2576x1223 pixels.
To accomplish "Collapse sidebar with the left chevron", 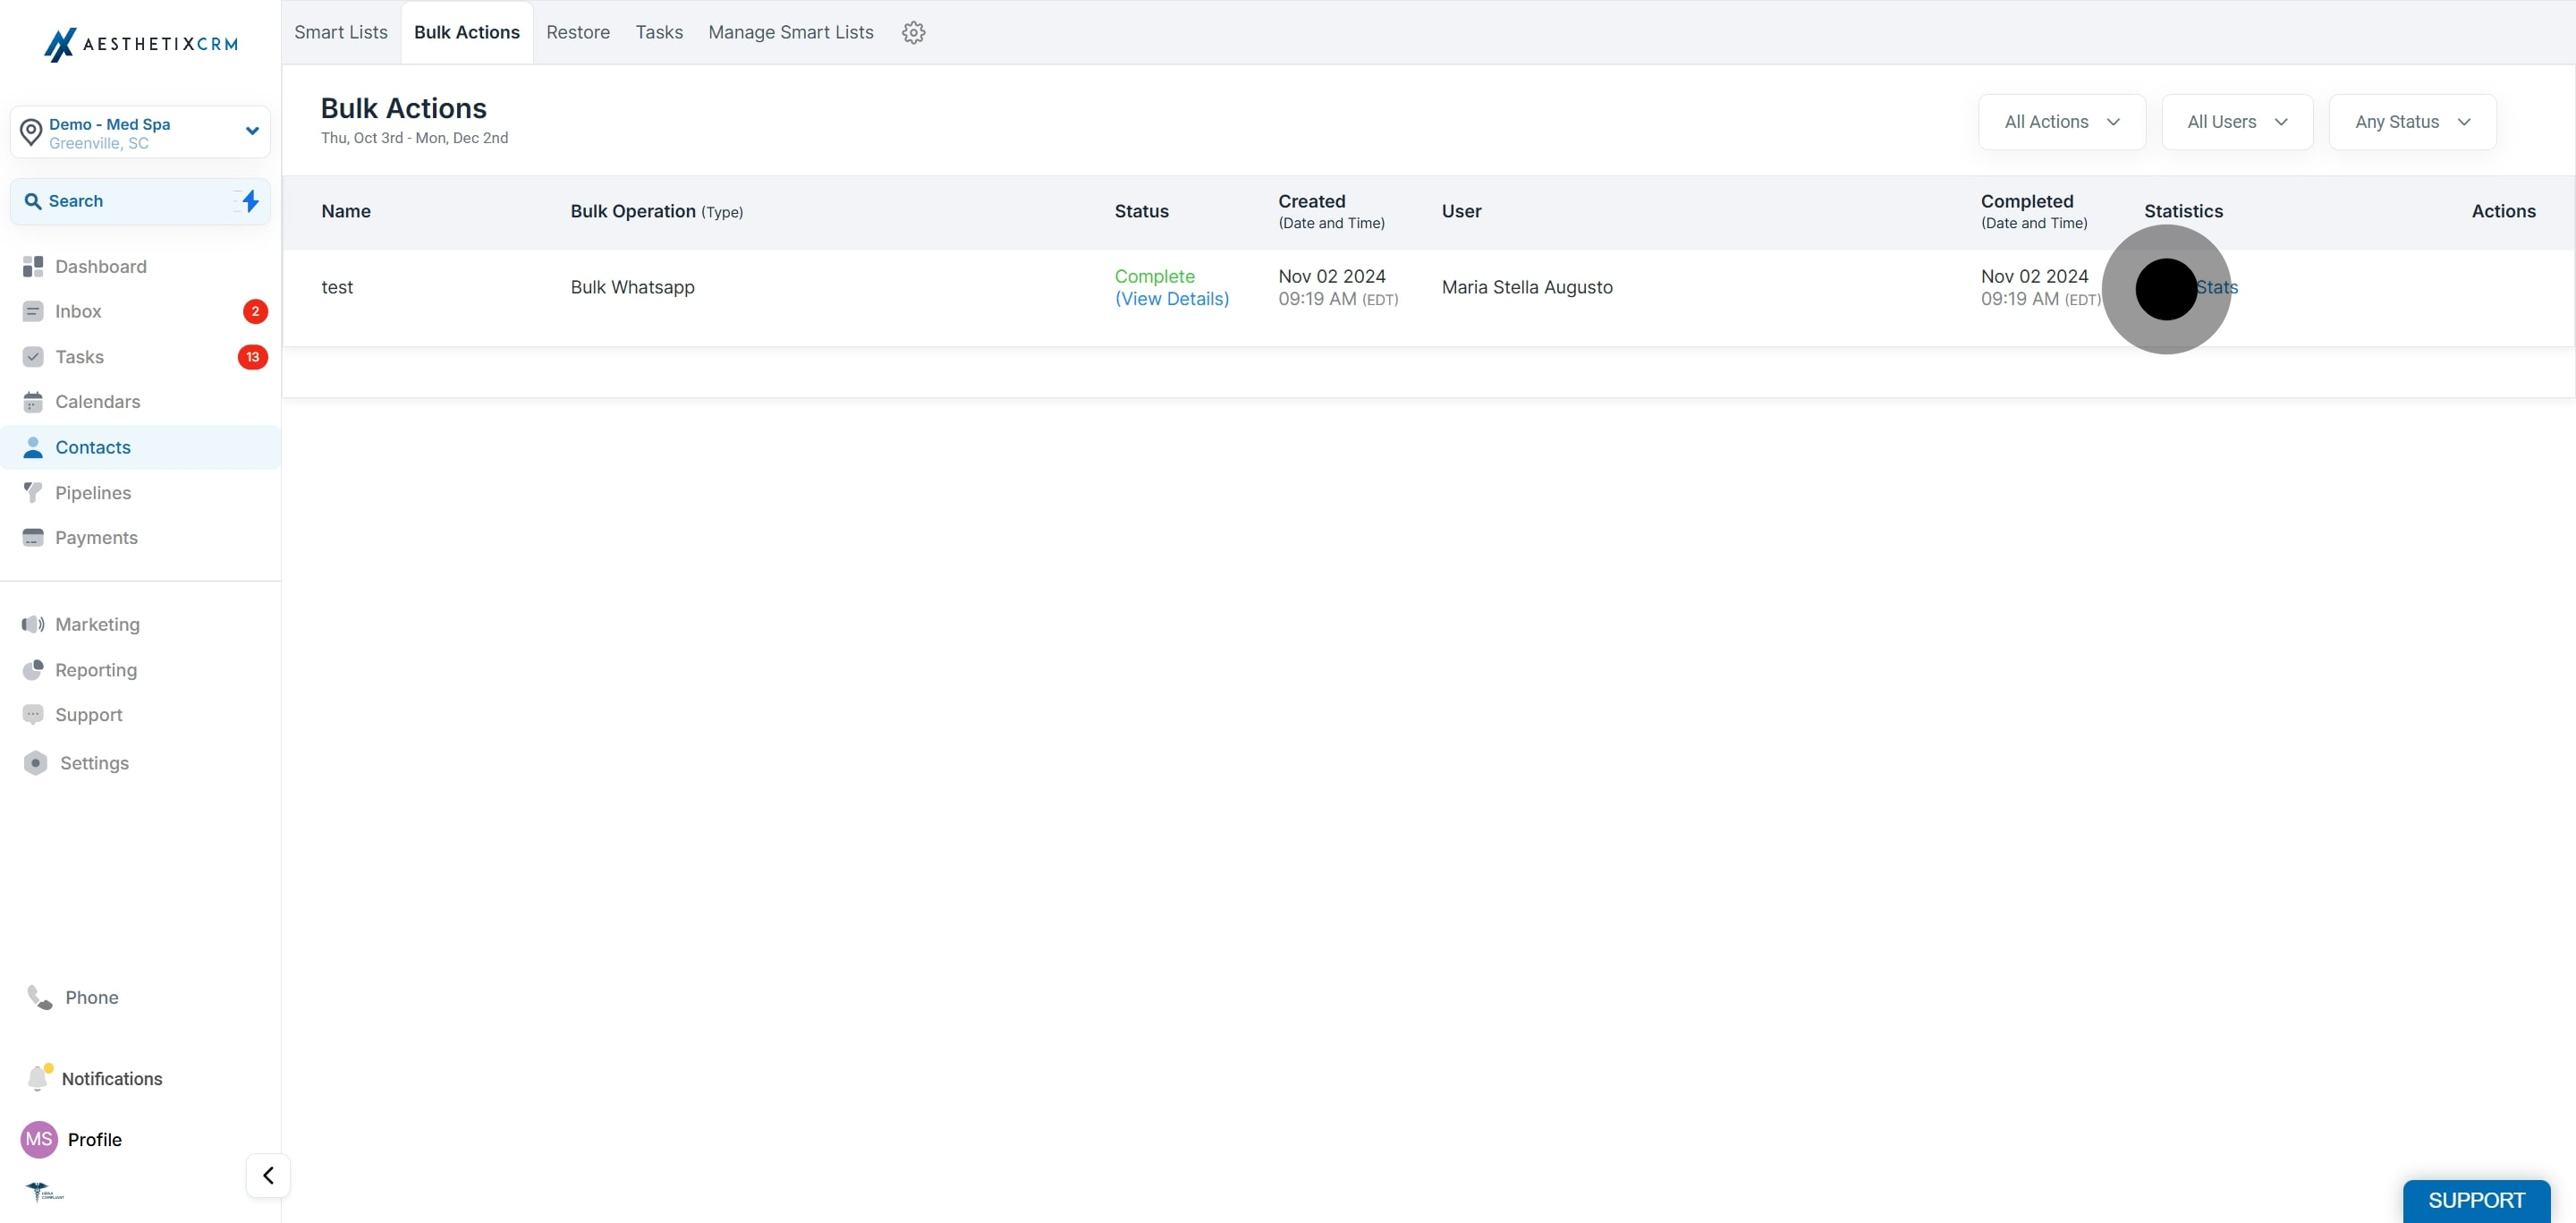I will [268, 1175].
